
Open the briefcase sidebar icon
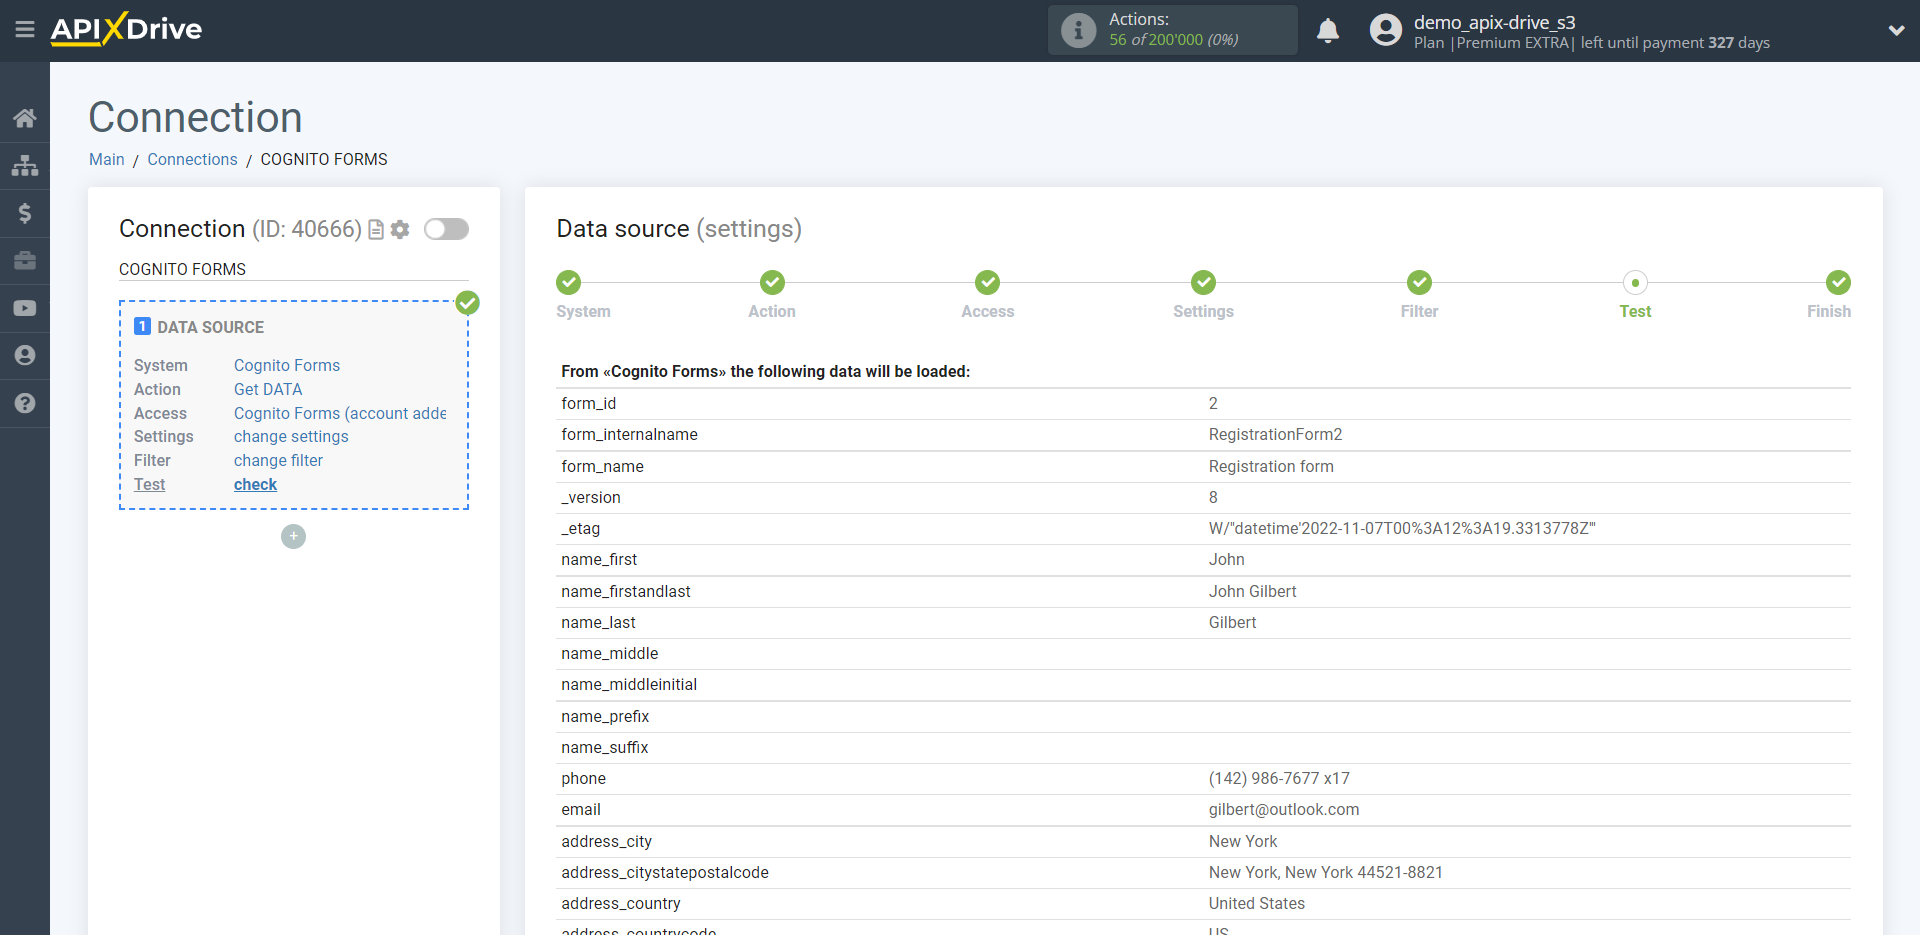point(25,261)
